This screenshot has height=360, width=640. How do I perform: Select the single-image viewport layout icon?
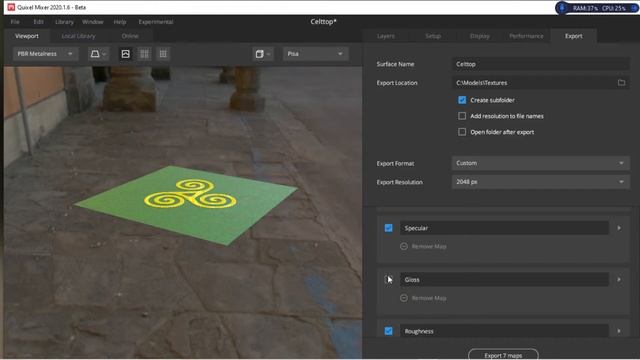click(x=126, y=54)
